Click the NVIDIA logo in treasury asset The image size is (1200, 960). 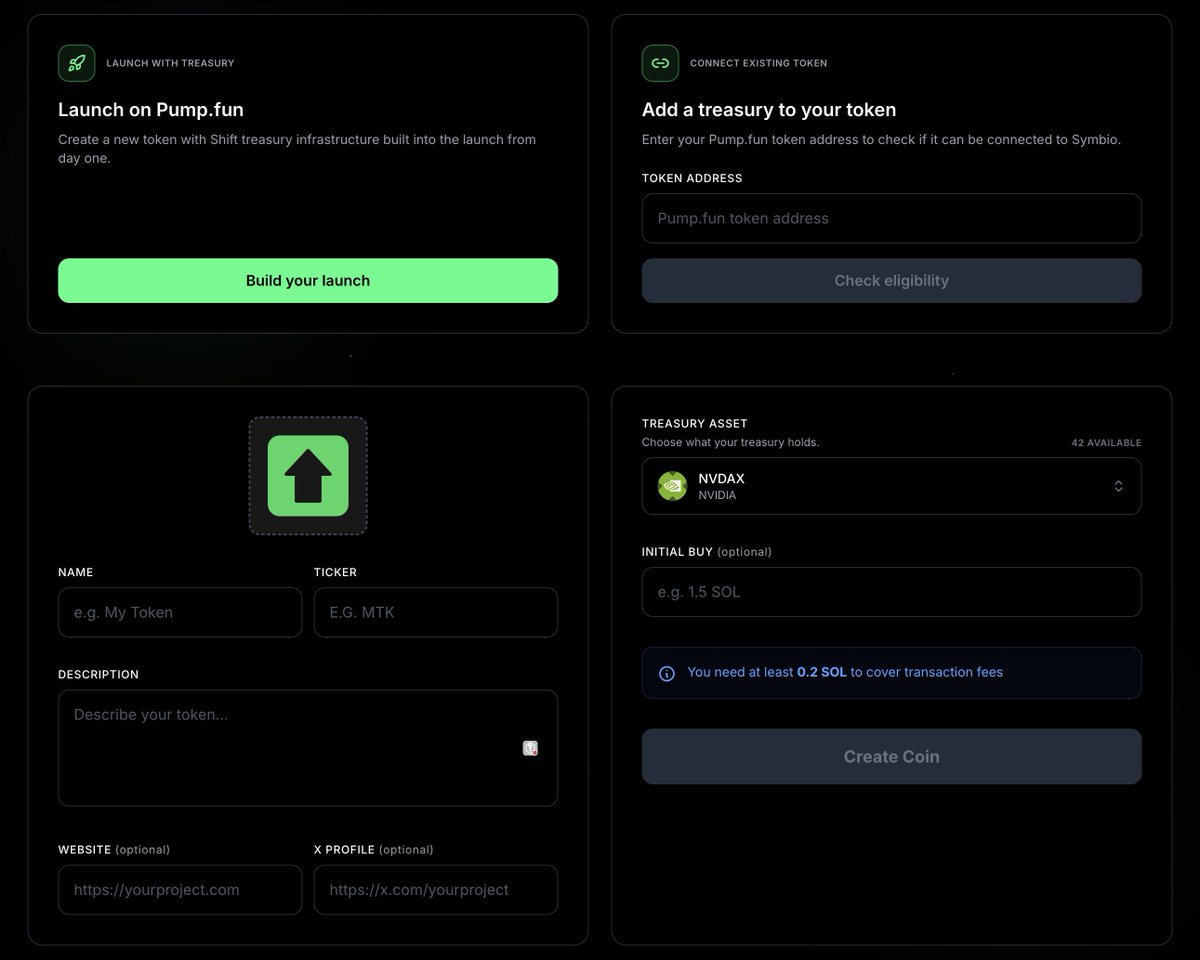point(673,486)
